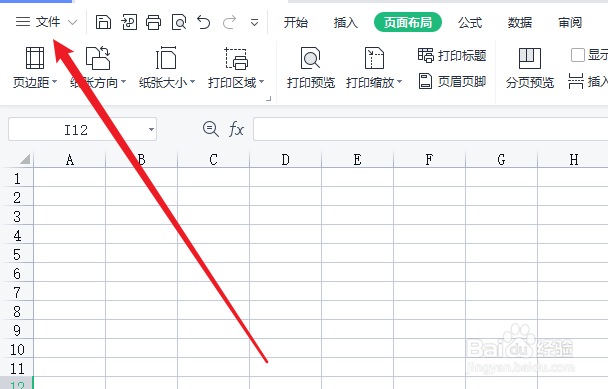This screenshot has width=608, height=389.
Task: Select column E header
Action: [358, 159]
